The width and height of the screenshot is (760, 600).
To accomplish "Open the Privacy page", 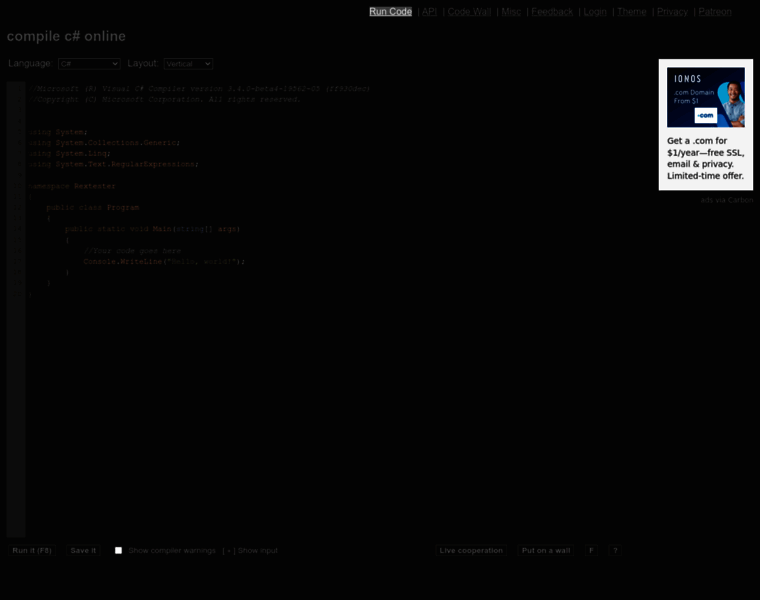I will pyautogui.click(x=672, y=12).
